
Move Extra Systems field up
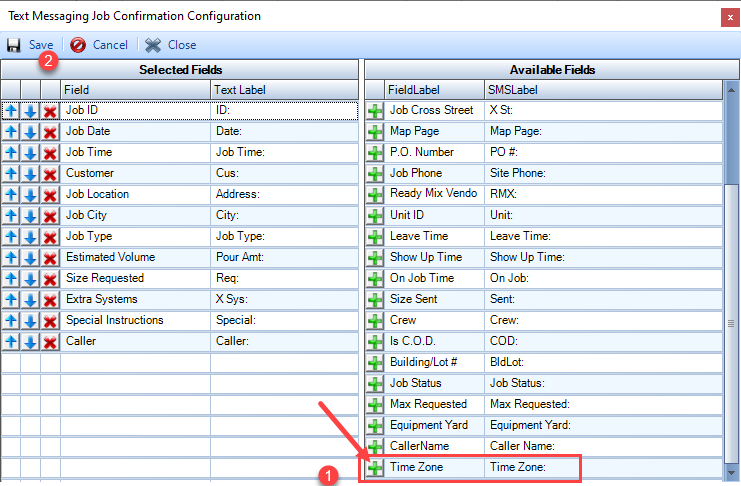pos(11,300)
